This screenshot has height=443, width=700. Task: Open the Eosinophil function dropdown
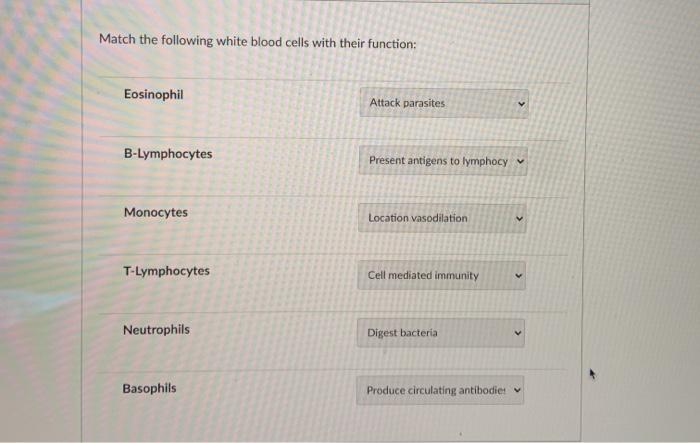pyautogui.click(x=444, y=103)
